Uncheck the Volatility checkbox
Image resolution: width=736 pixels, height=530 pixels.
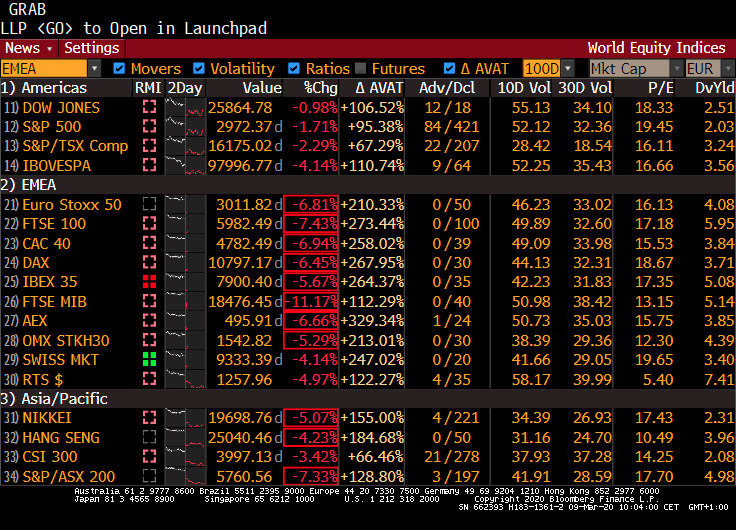[199, 69]
